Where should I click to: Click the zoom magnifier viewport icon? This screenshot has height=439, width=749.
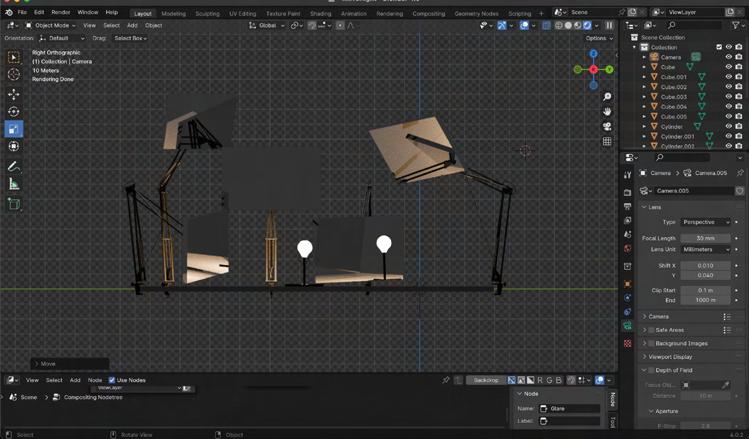point(607,97)
